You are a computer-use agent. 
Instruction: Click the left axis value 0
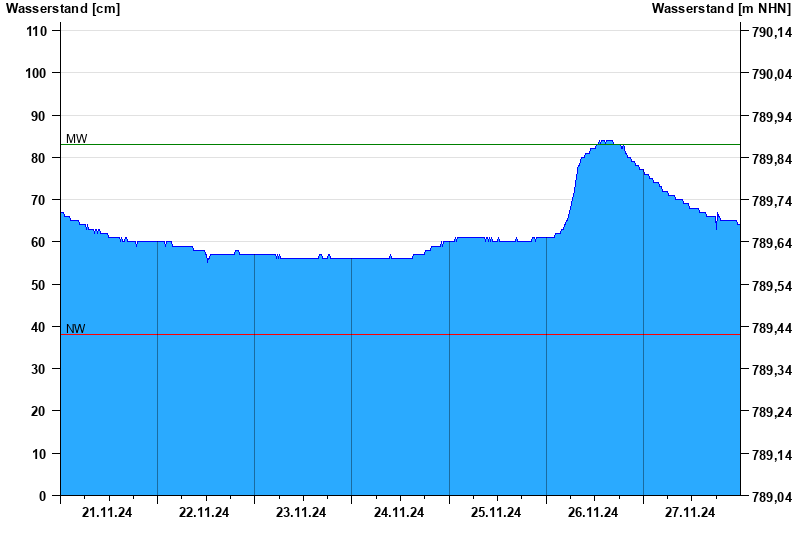42,496
